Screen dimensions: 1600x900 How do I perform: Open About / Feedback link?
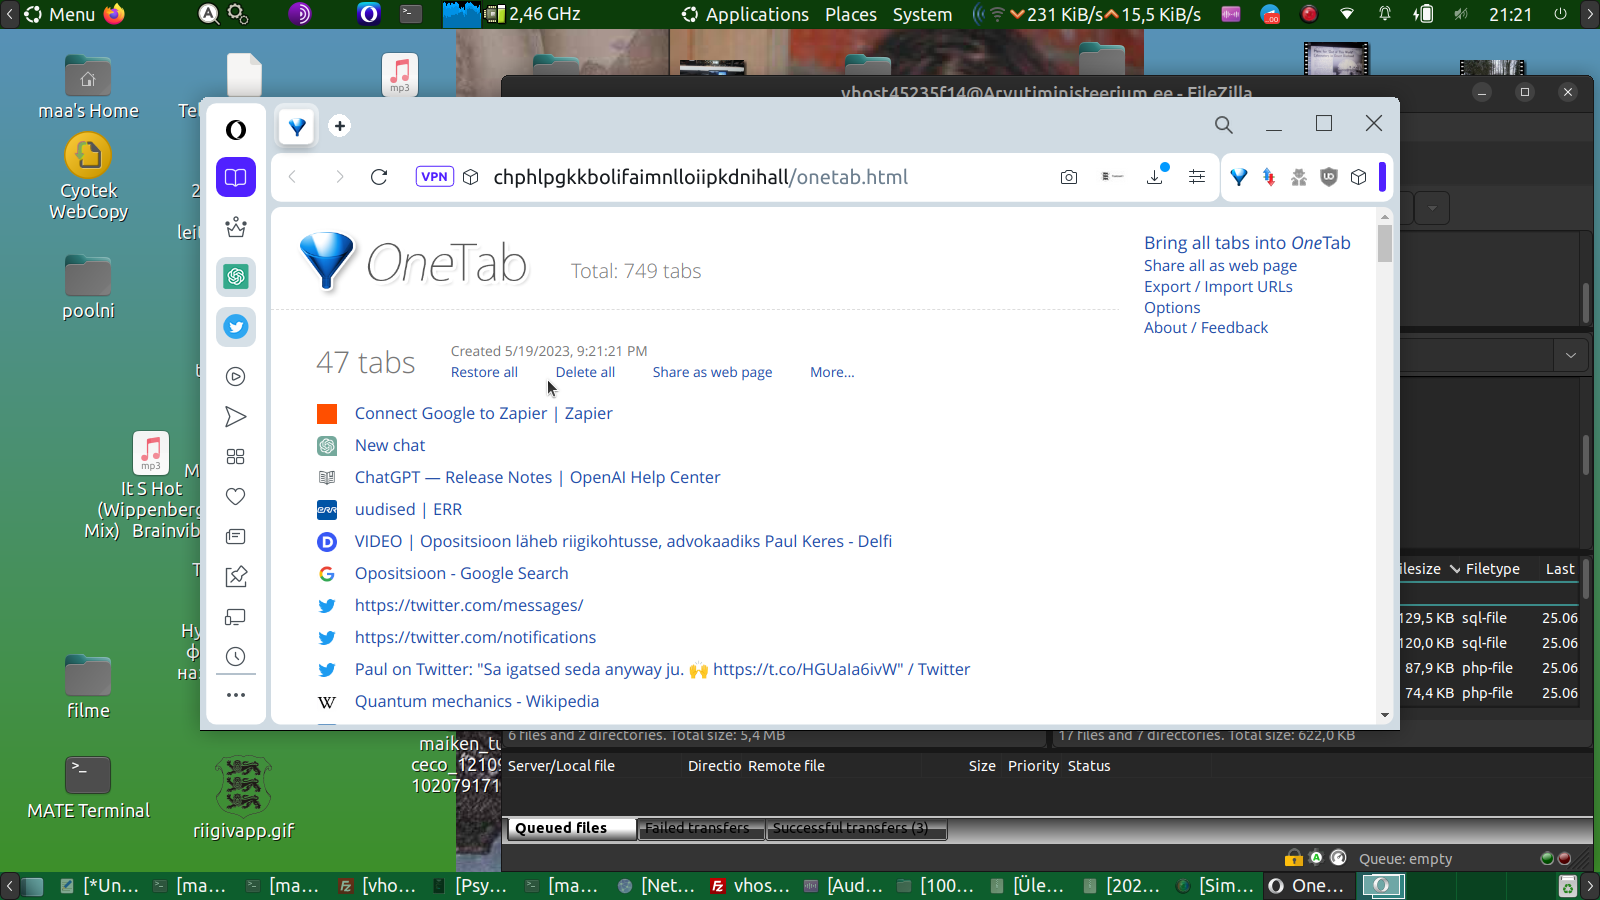pos(1206,328)
